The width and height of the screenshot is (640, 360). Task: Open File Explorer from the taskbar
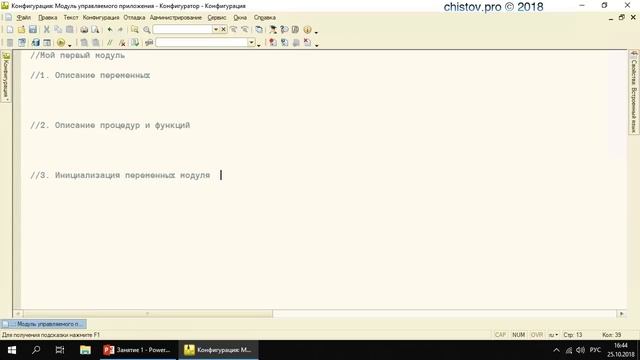tap(85, 350)
